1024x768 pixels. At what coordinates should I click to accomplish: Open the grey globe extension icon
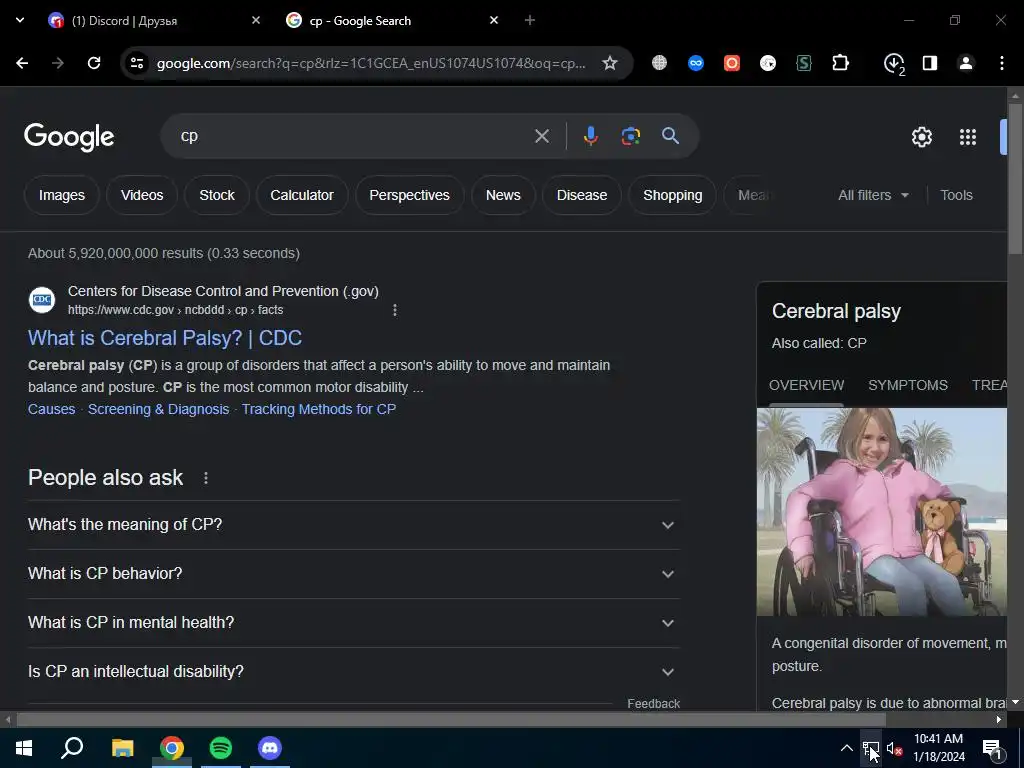[660, 63]
